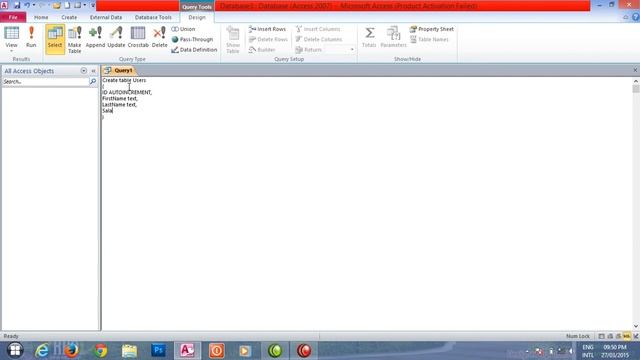This screenshot has height=360, width=640.
Task: Switch to the Create ribbon tab
Action: 69,17
